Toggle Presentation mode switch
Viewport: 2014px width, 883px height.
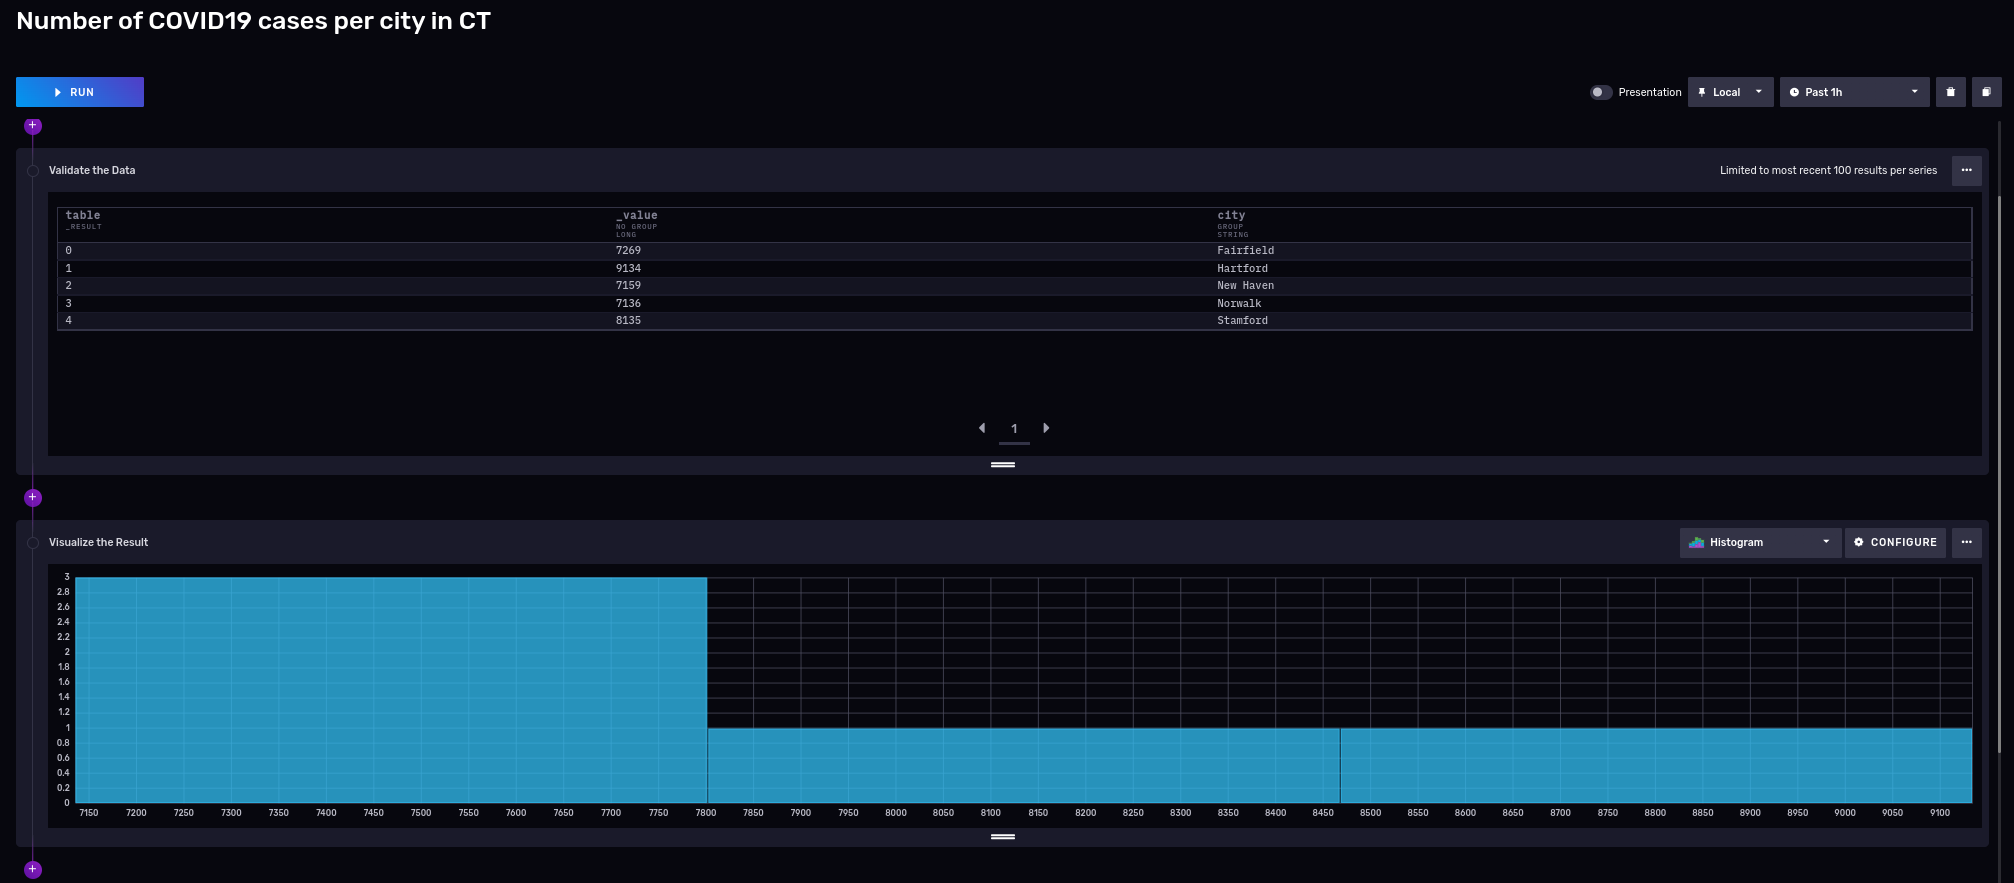click(1601, 92)
